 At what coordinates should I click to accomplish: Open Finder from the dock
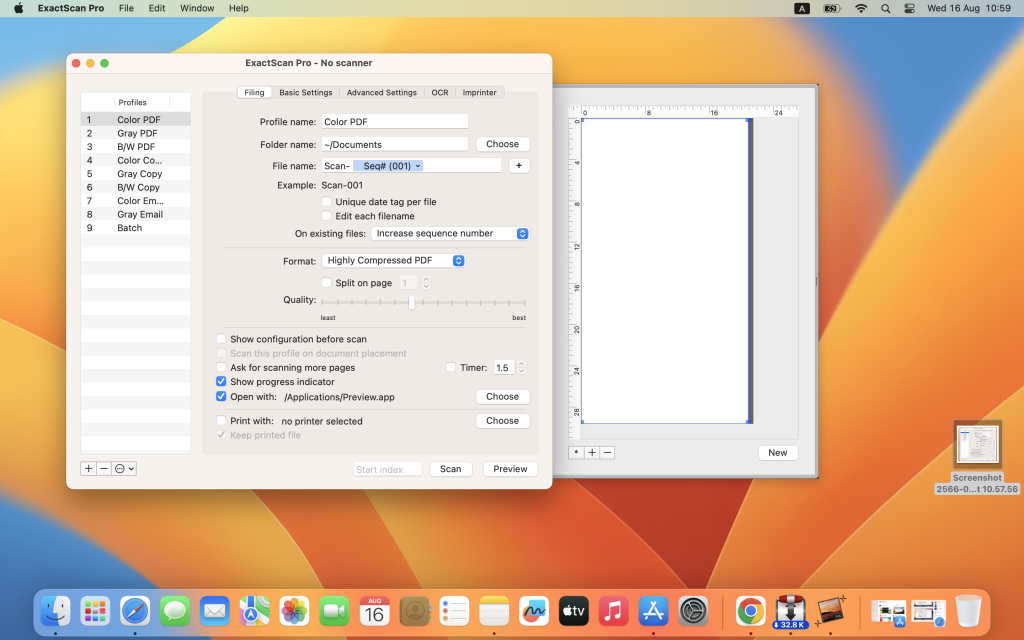pyautogui.click(x=56, y=611)
